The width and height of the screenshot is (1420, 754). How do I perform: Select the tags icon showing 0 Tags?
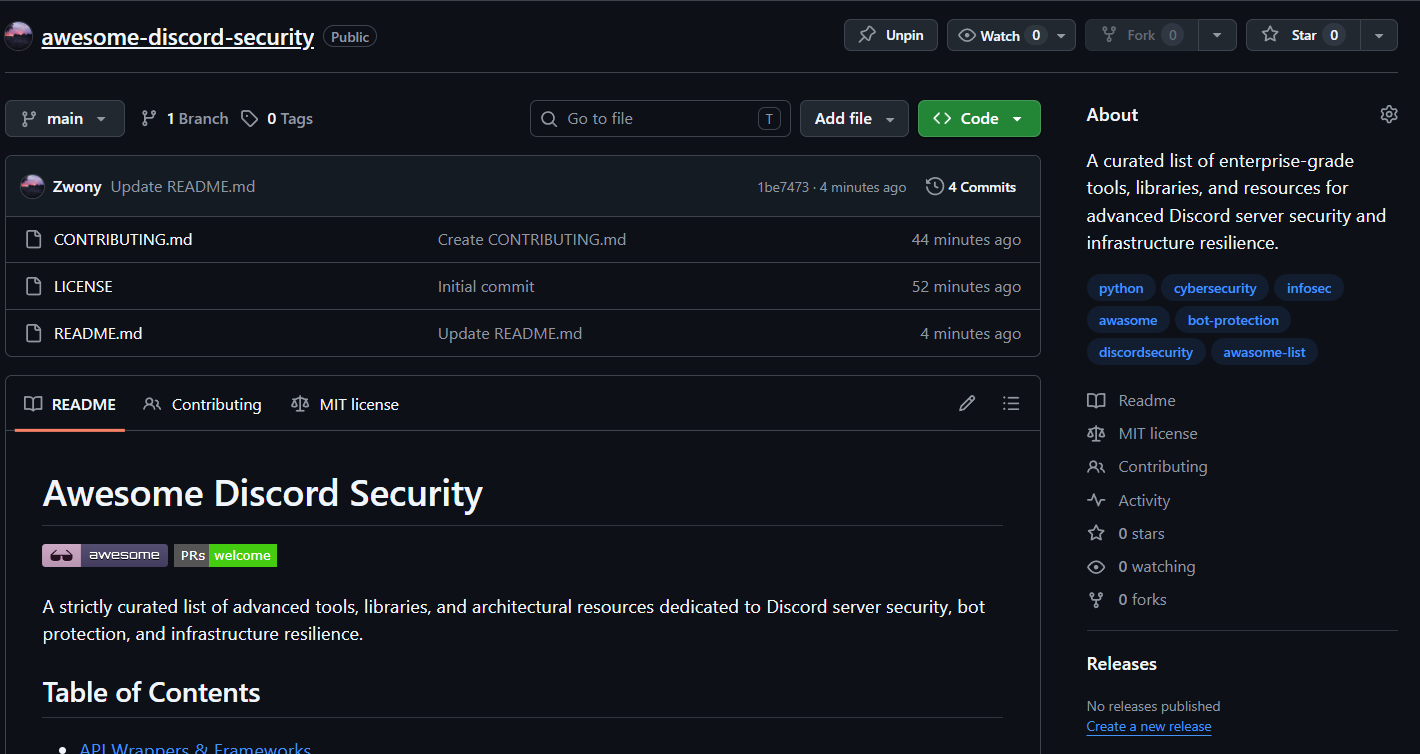(x=249, y=118)
